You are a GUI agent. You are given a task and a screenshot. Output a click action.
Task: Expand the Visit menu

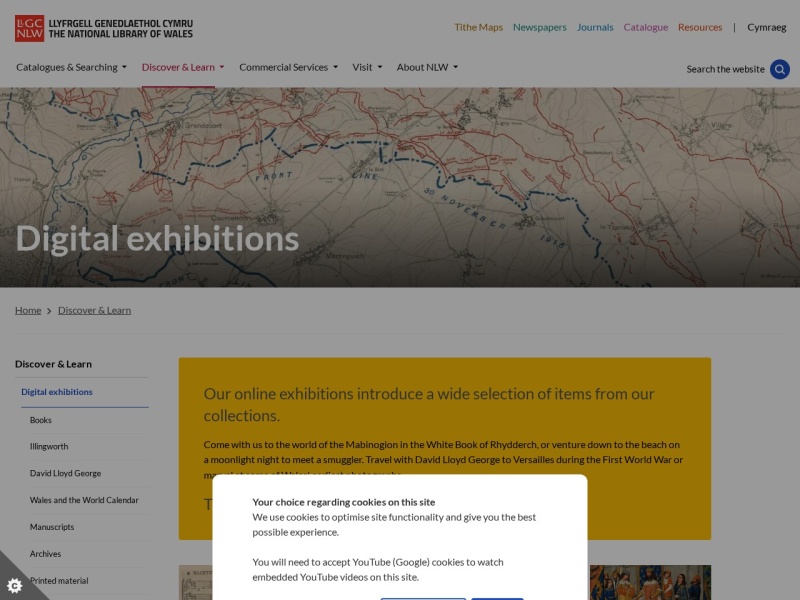pyautogui.click(x=367, y=67)
